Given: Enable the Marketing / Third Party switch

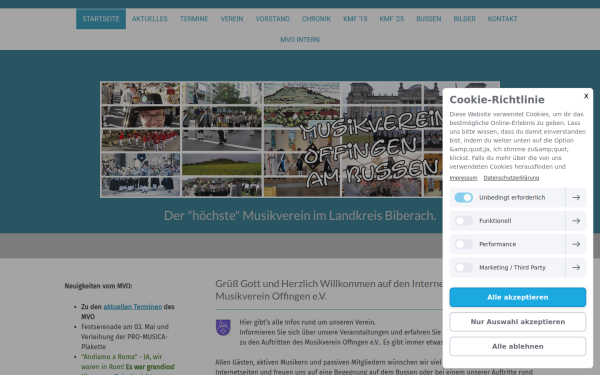Looking at the screenshot, I should point(463,267).
